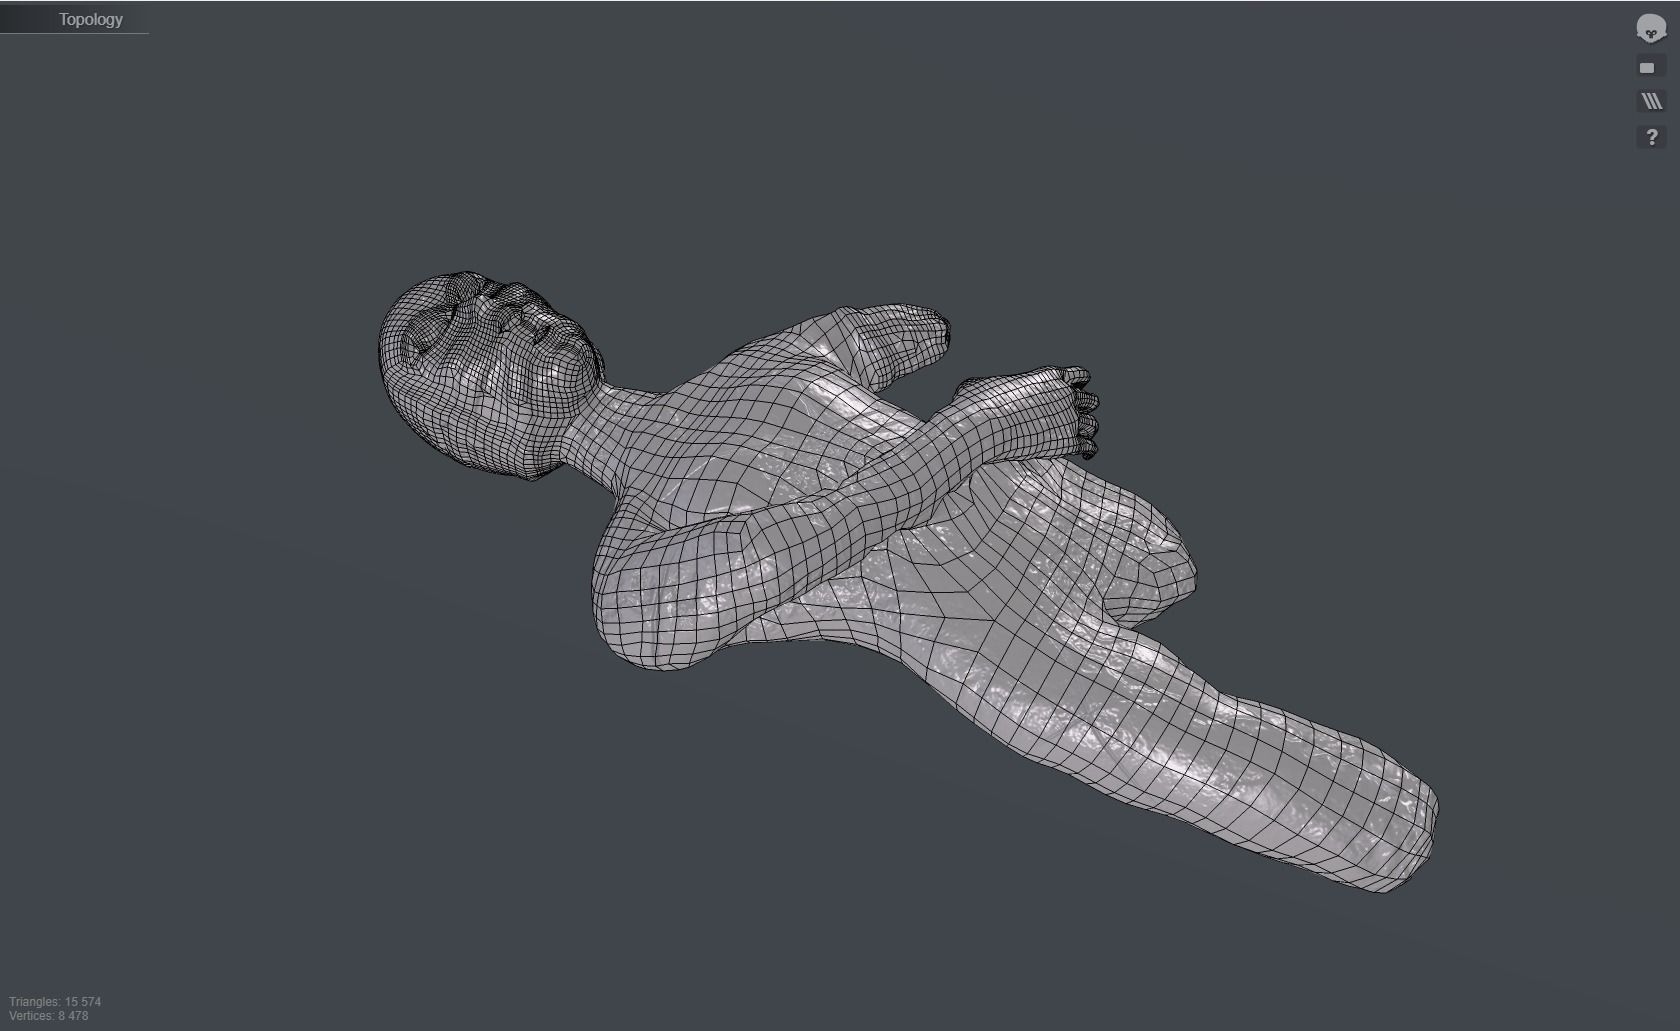Open help via the question mark icon

(1651, 137)
